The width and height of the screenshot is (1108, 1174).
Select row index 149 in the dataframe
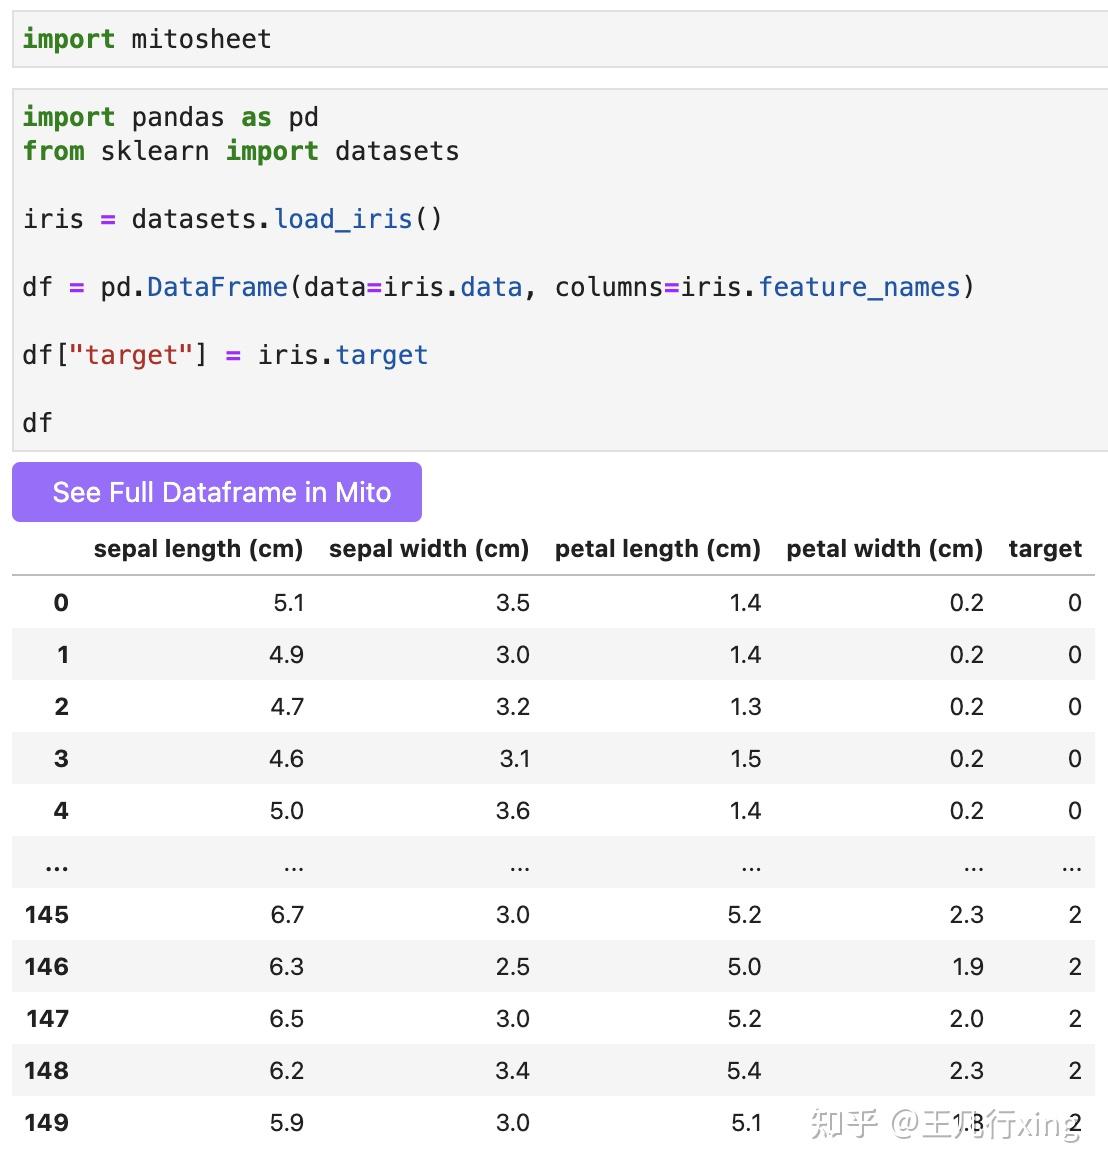point(47,1123)
